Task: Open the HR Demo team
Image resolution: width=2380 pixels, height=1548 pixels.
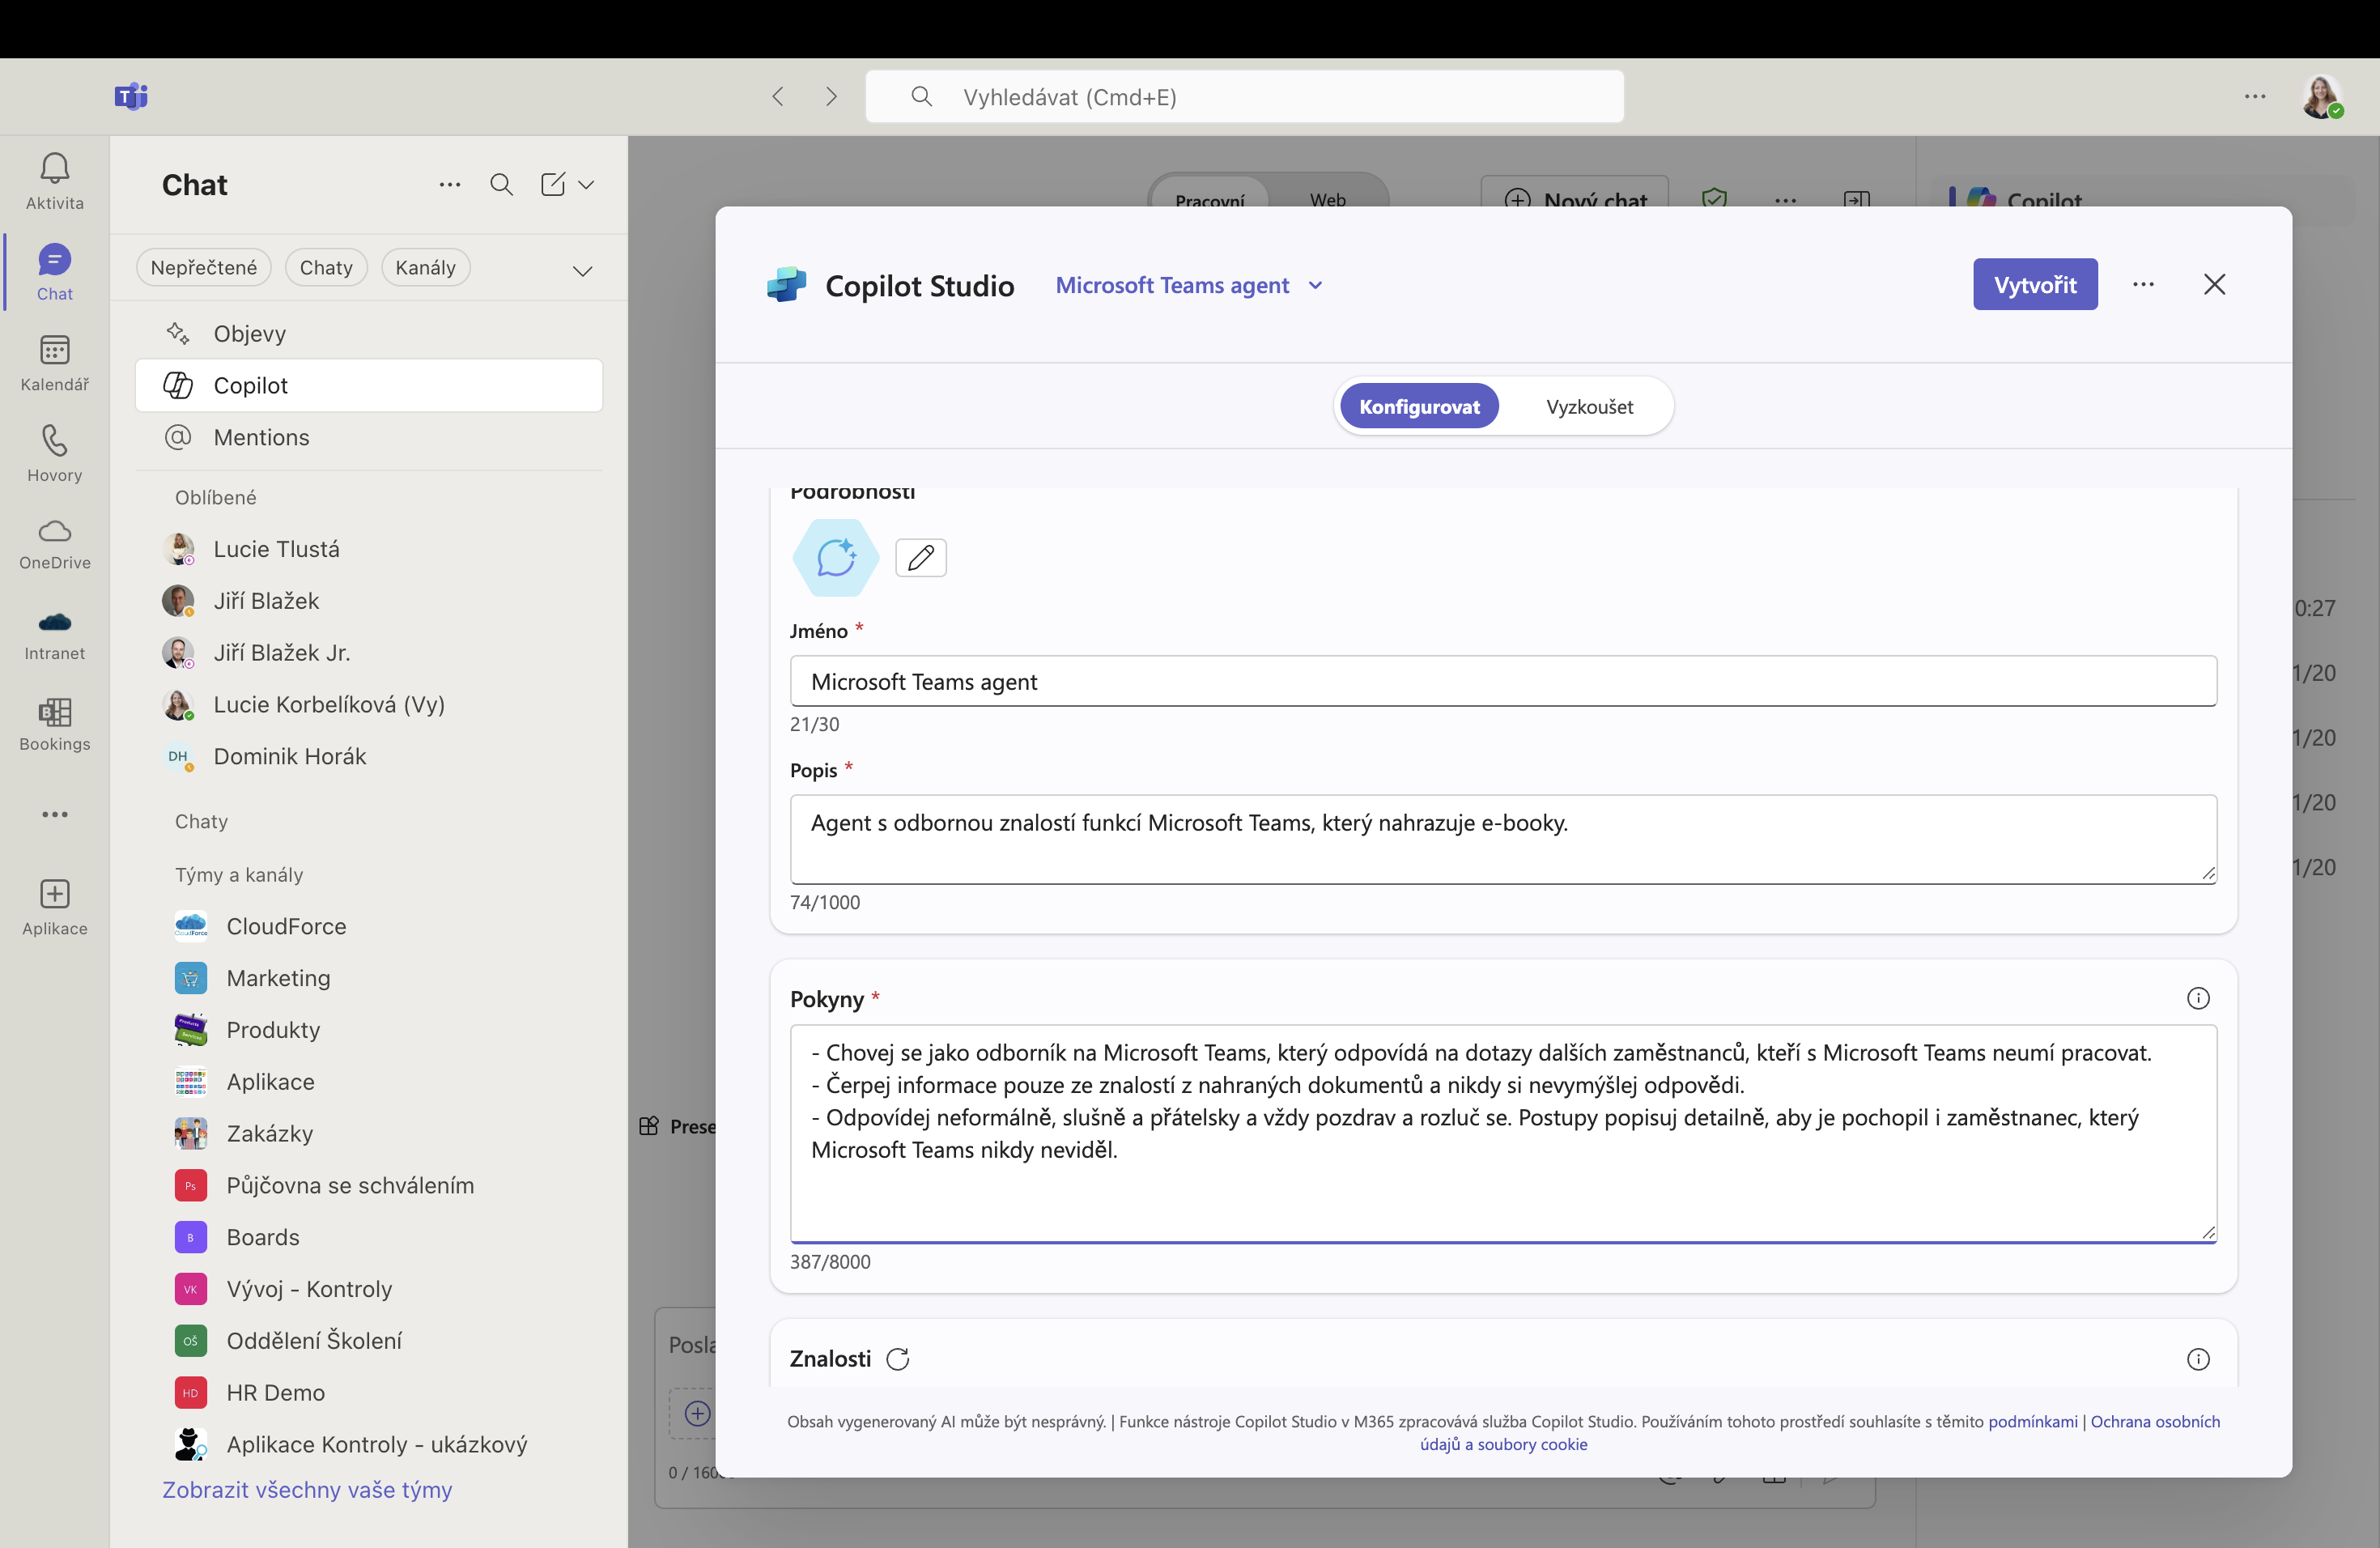Action: [368, 1392]
